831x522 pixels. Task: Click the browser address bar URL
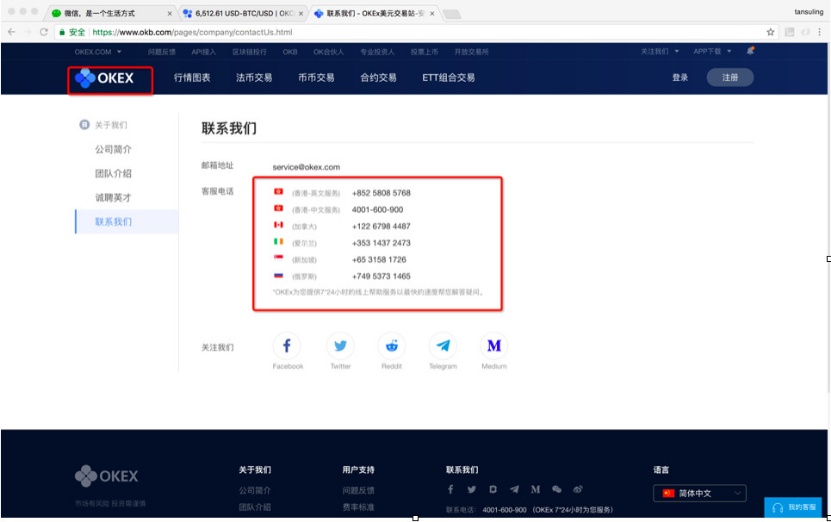192,32
